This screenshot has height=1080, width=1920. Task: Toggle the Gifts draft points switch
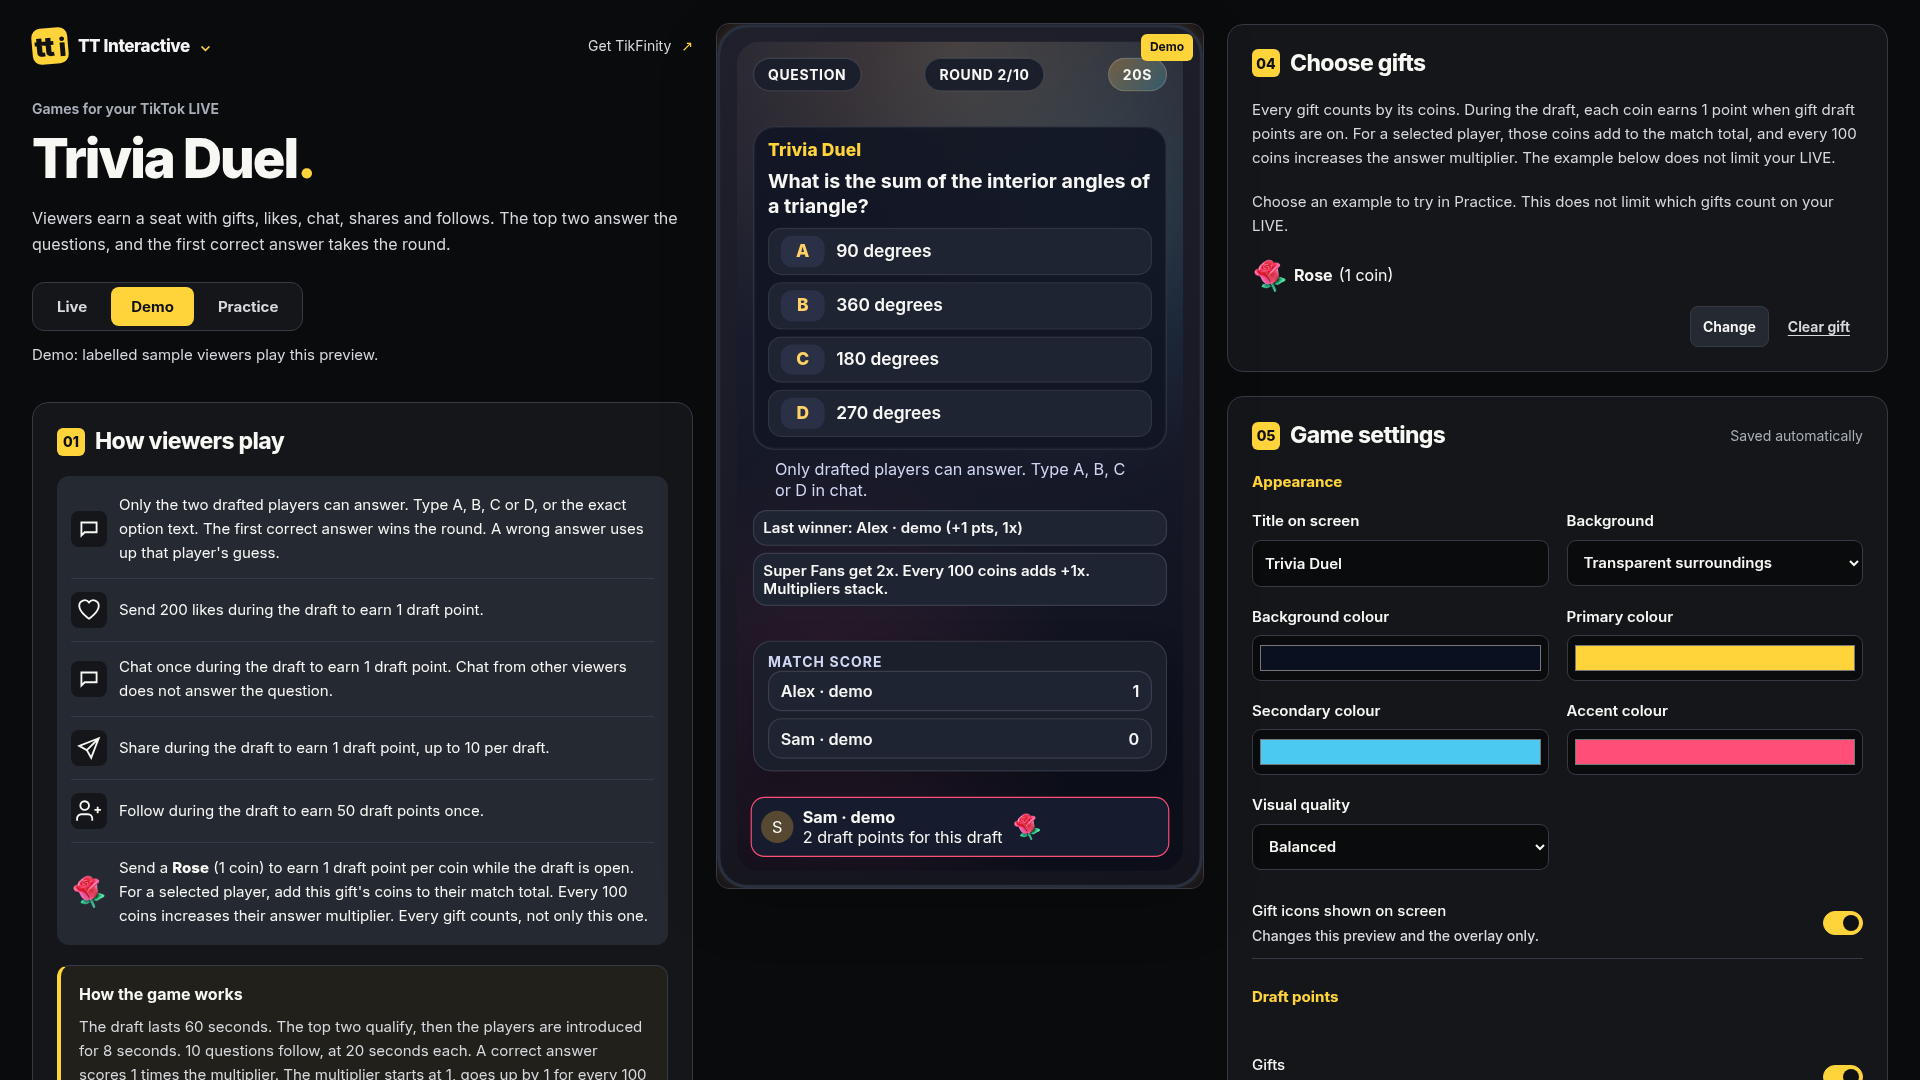click(x=1842, y=1073)
